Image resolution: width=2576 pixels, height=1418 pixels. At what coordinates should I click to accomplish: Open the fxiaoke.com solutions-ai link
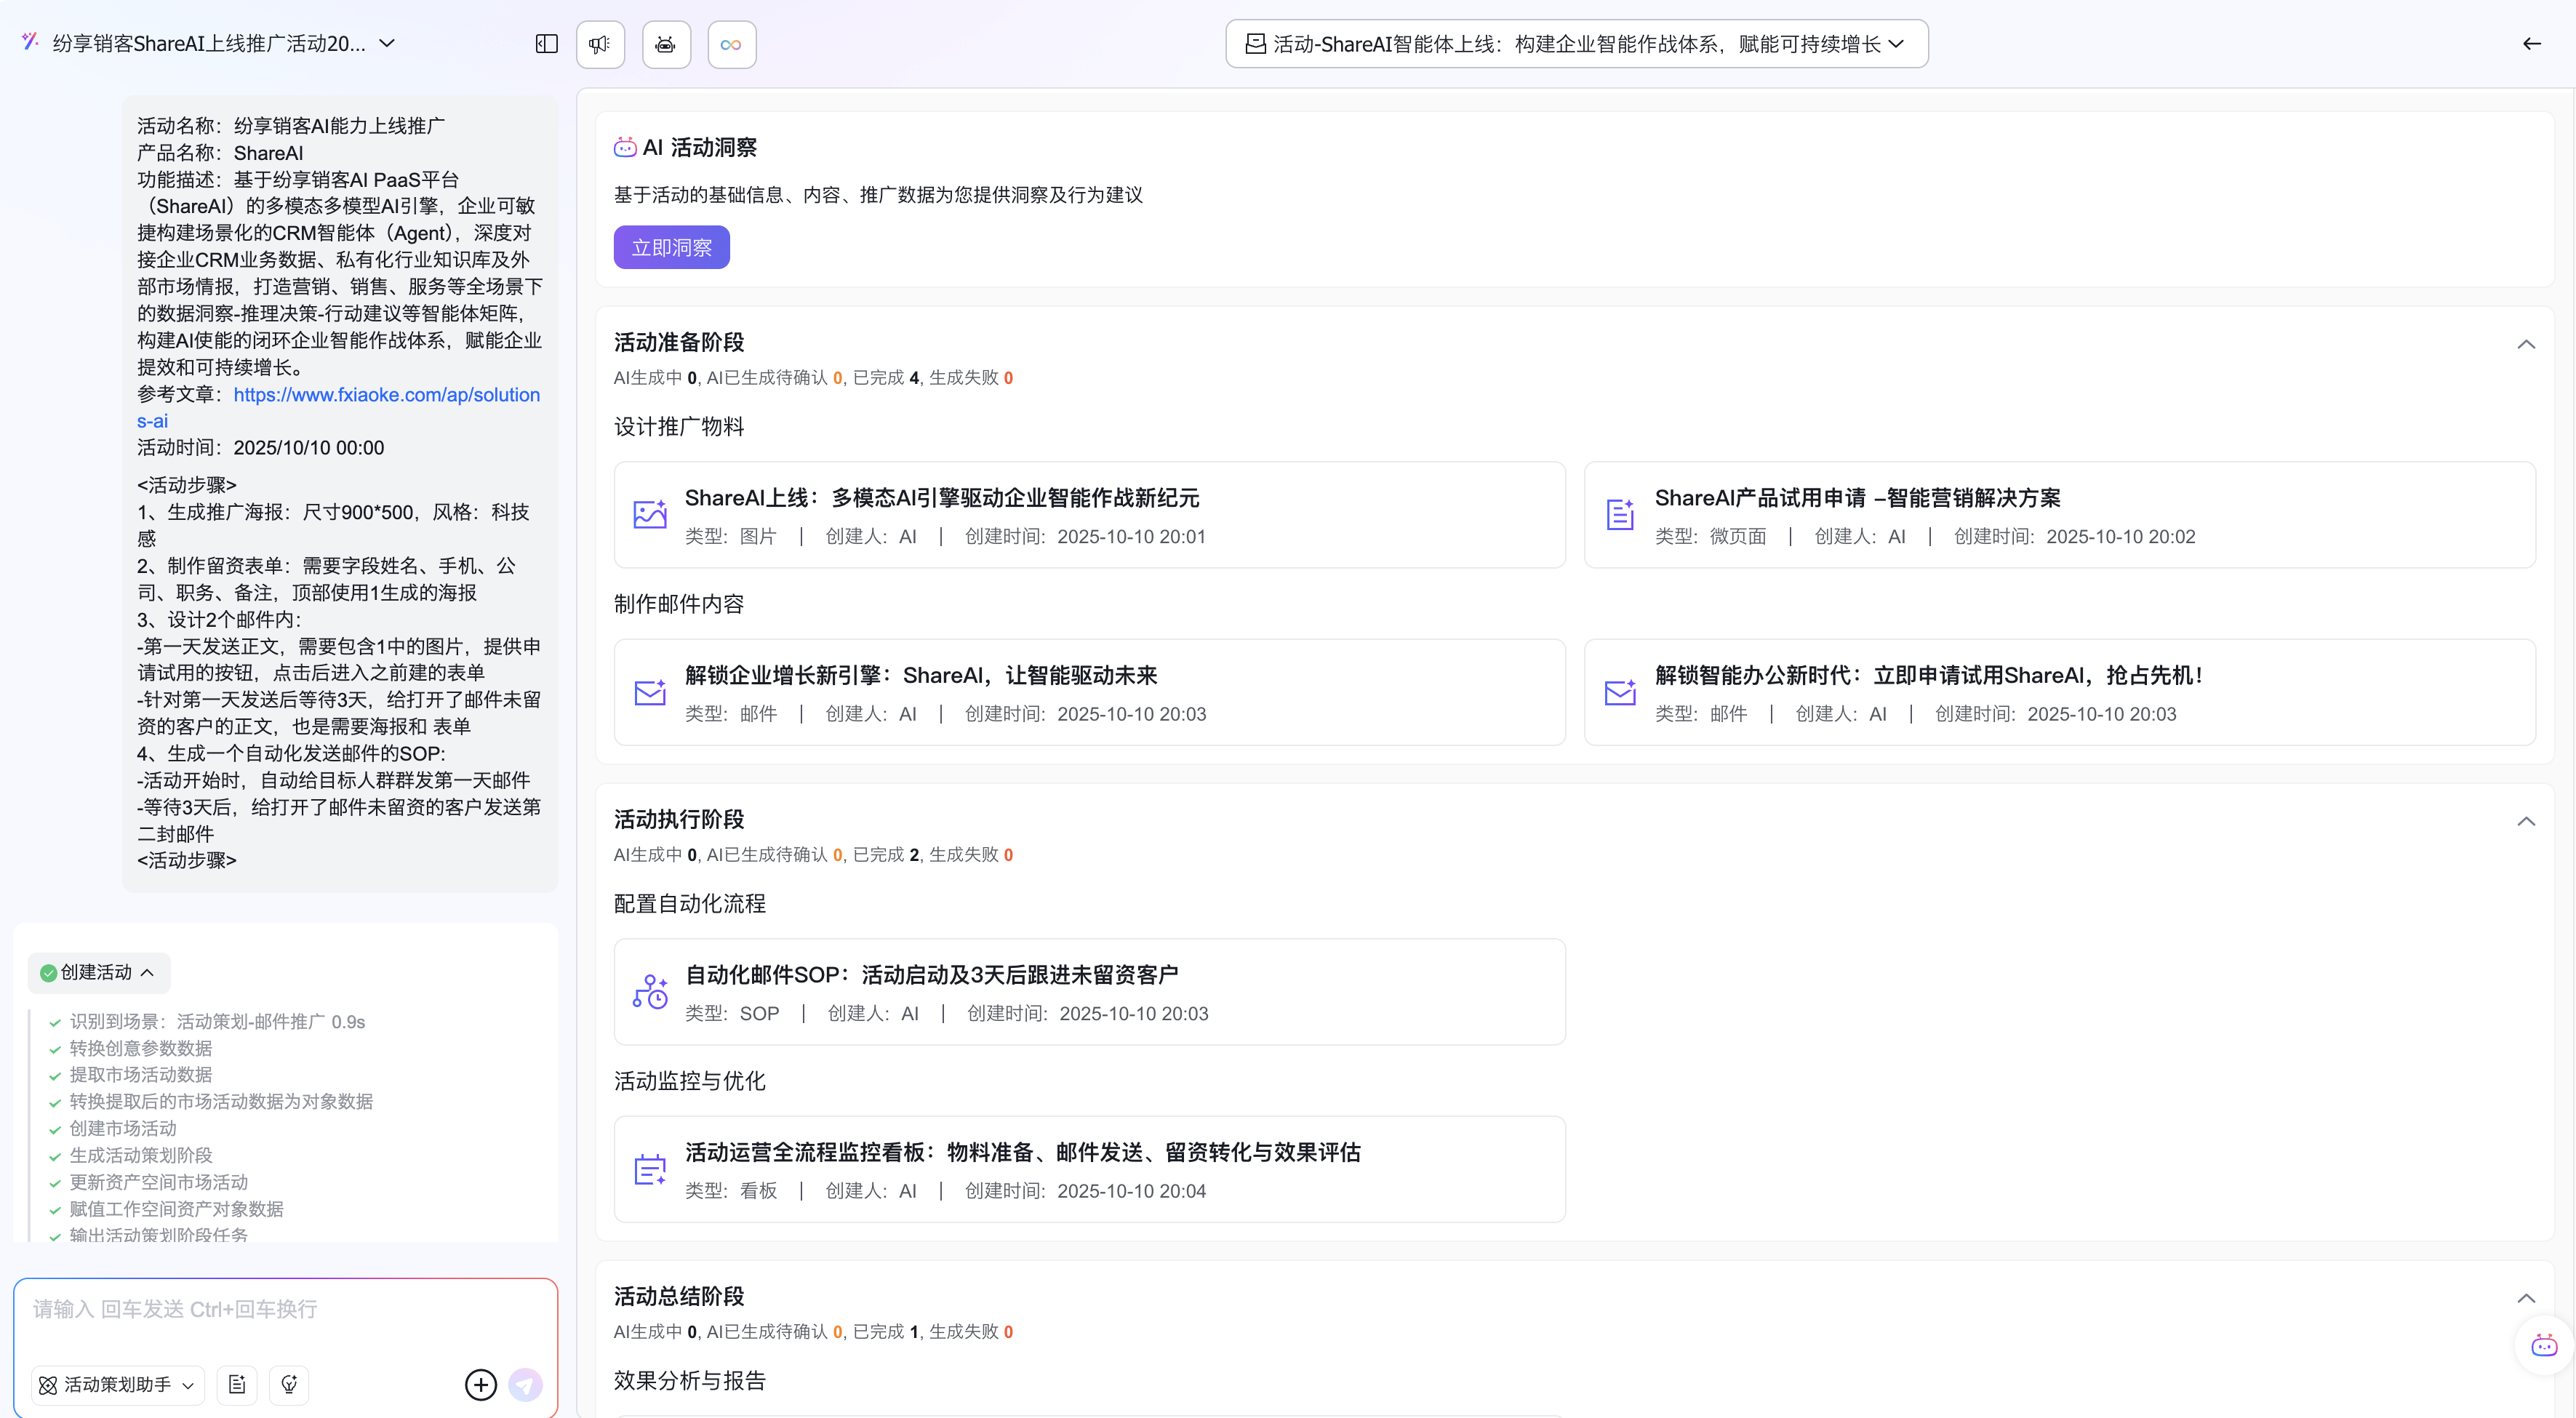click(x=386, y=395)
